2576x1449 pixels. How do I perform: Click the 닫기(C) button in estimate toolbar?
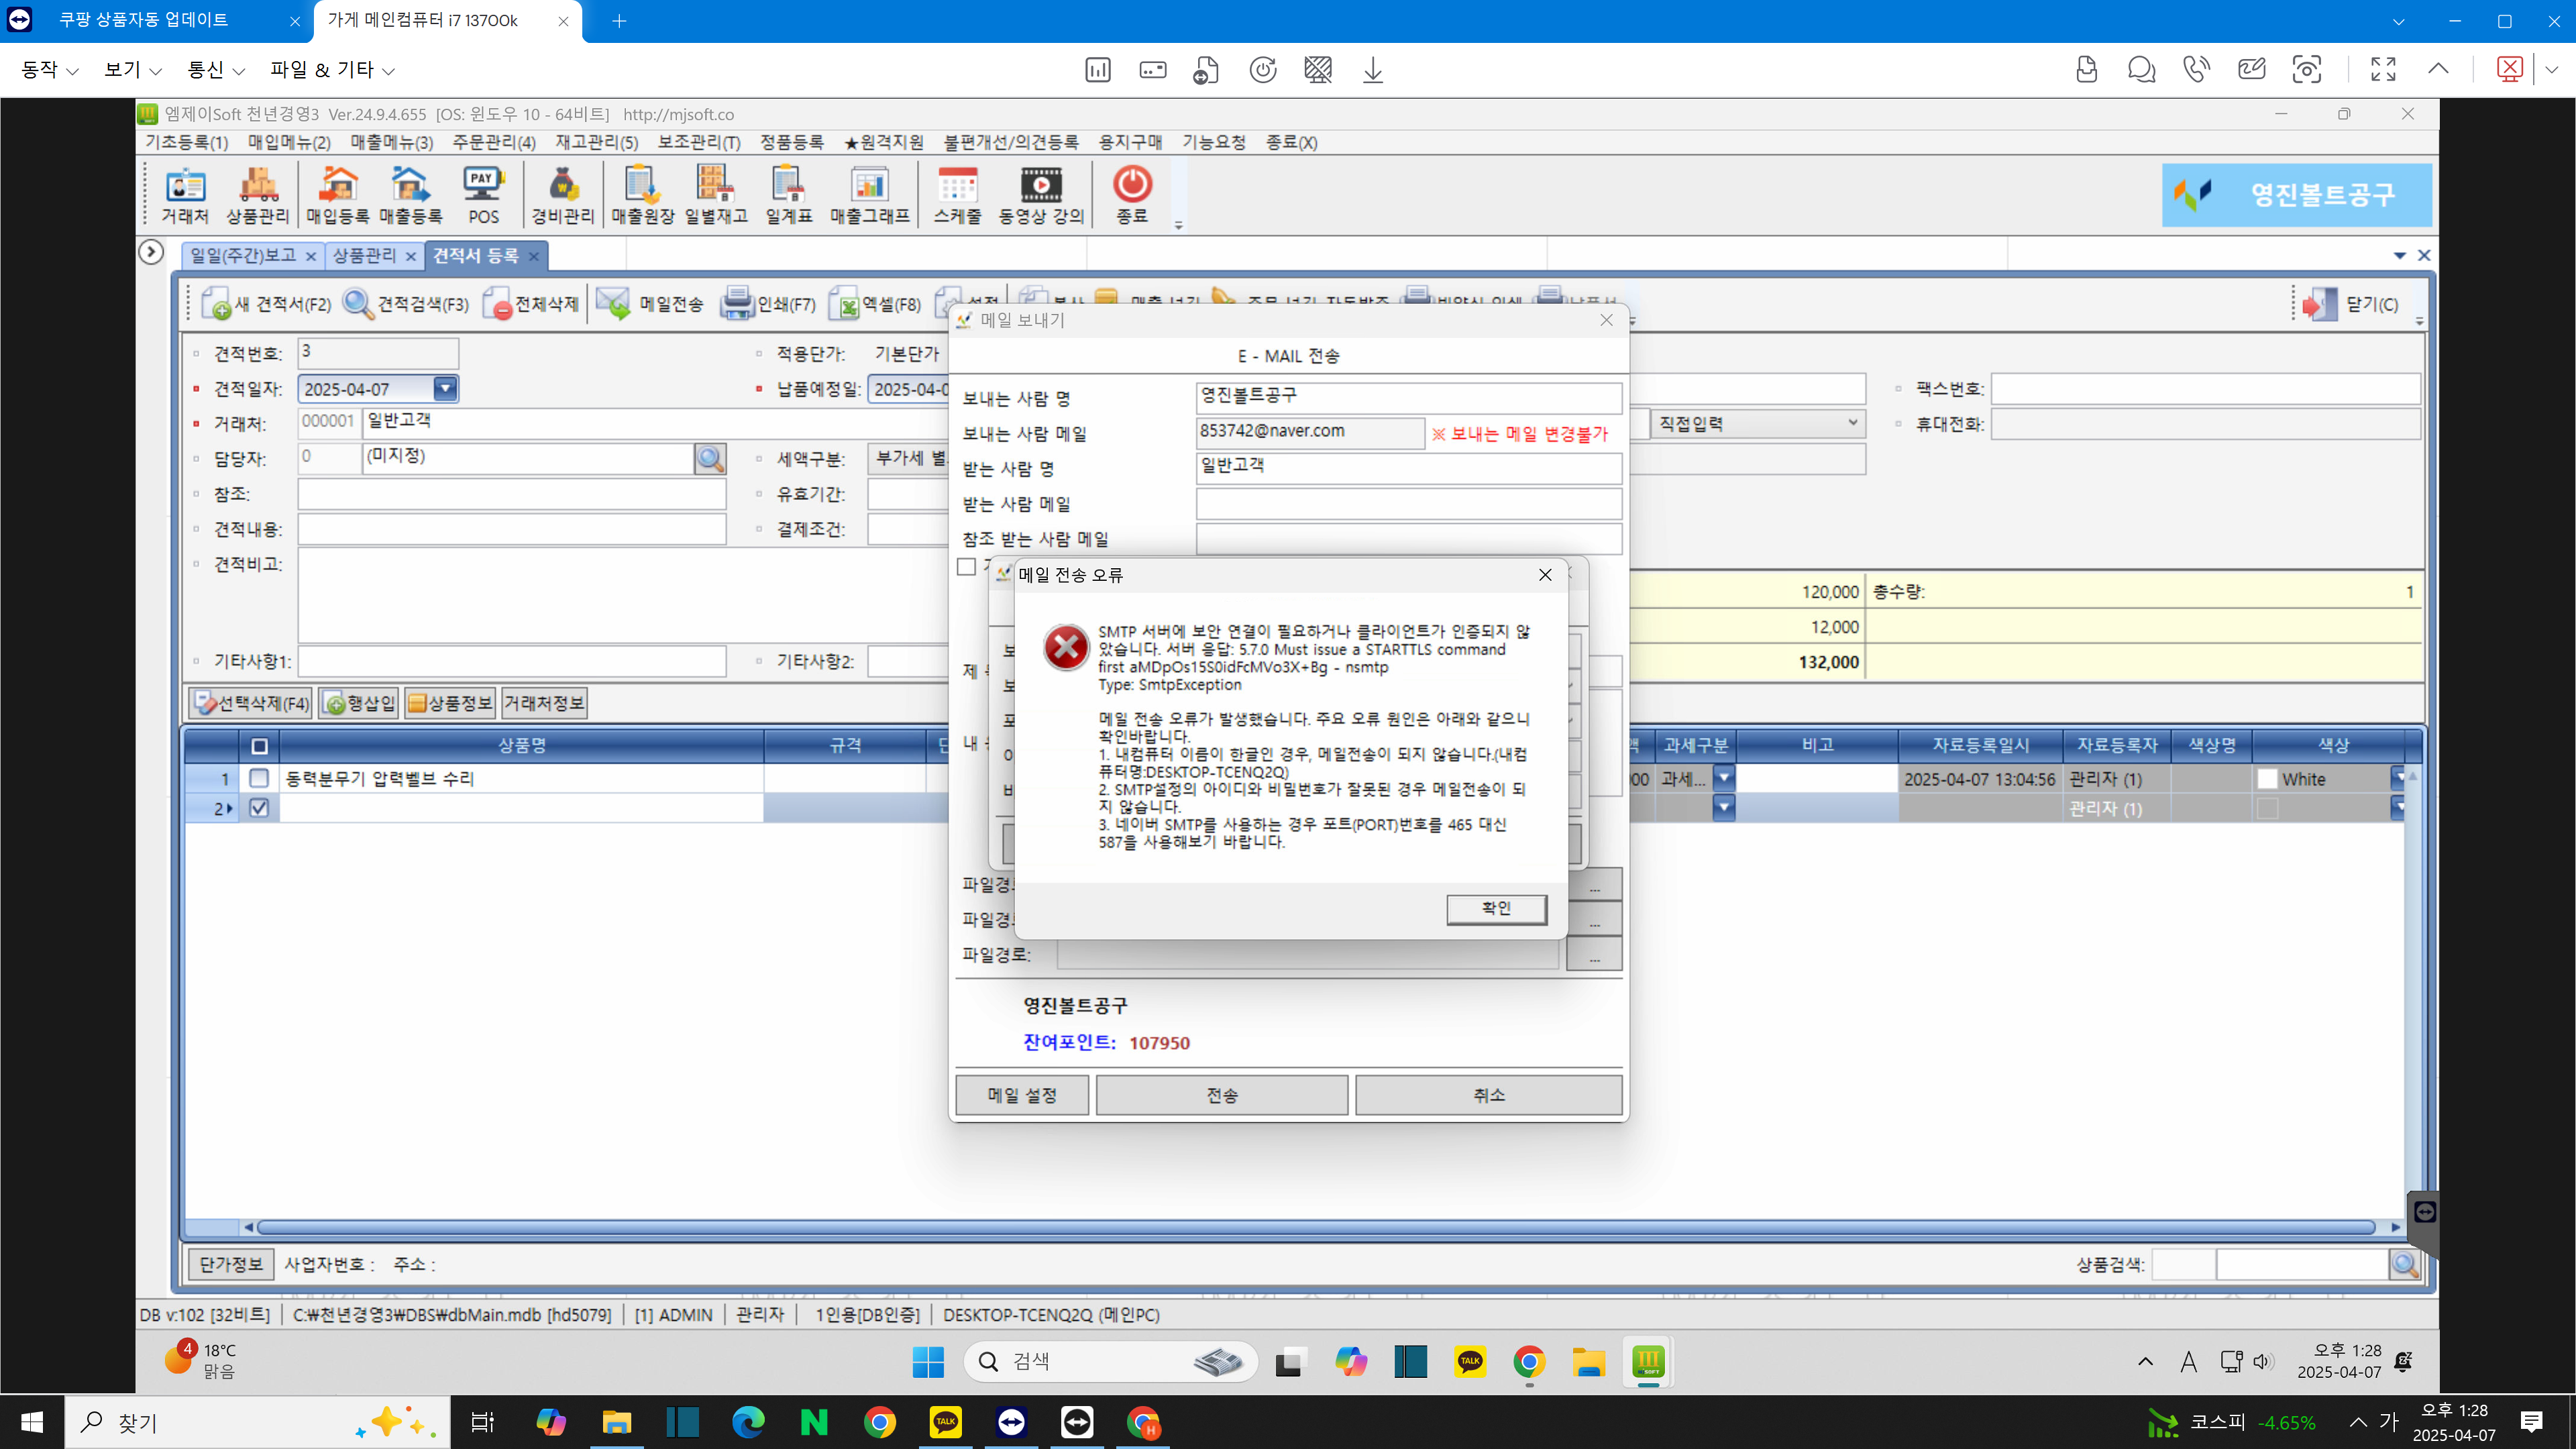click(x=2350, y=304)
